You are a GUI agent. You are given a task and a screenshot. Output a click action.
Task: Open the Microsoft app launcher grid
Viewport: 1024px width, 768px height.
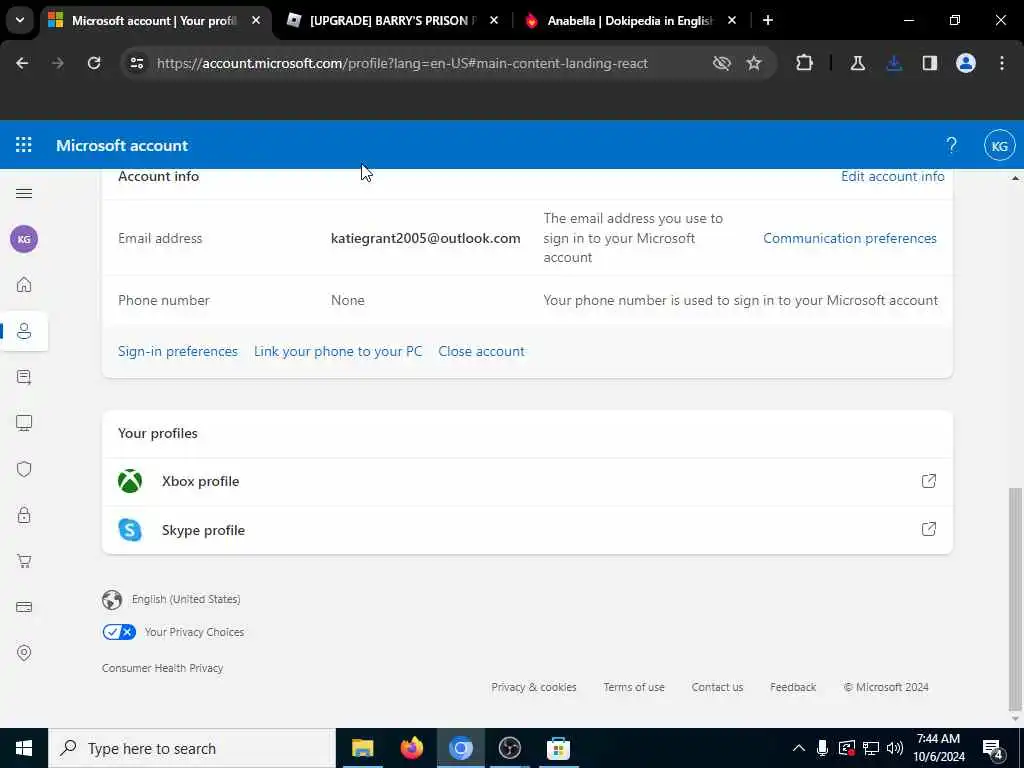24,145
